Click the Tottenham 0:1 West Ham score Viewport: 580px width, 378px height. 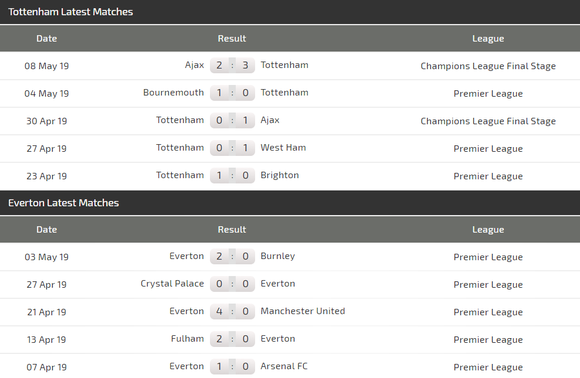pos(232,148)
